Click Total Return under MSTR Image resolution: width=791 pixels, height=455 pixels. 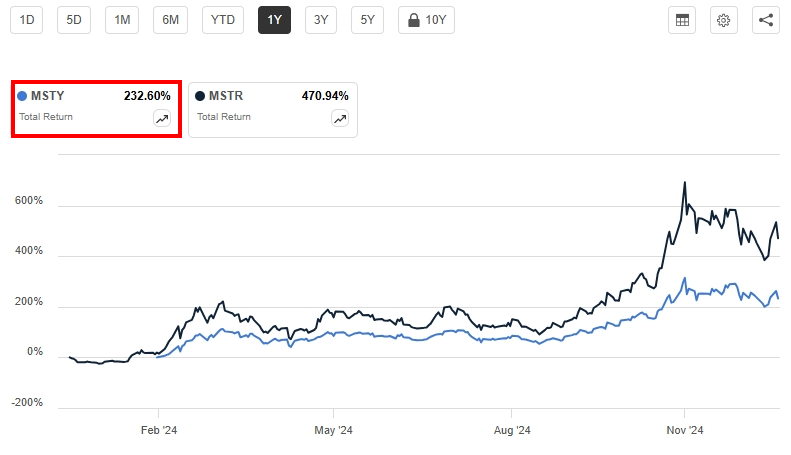(224, 117)
